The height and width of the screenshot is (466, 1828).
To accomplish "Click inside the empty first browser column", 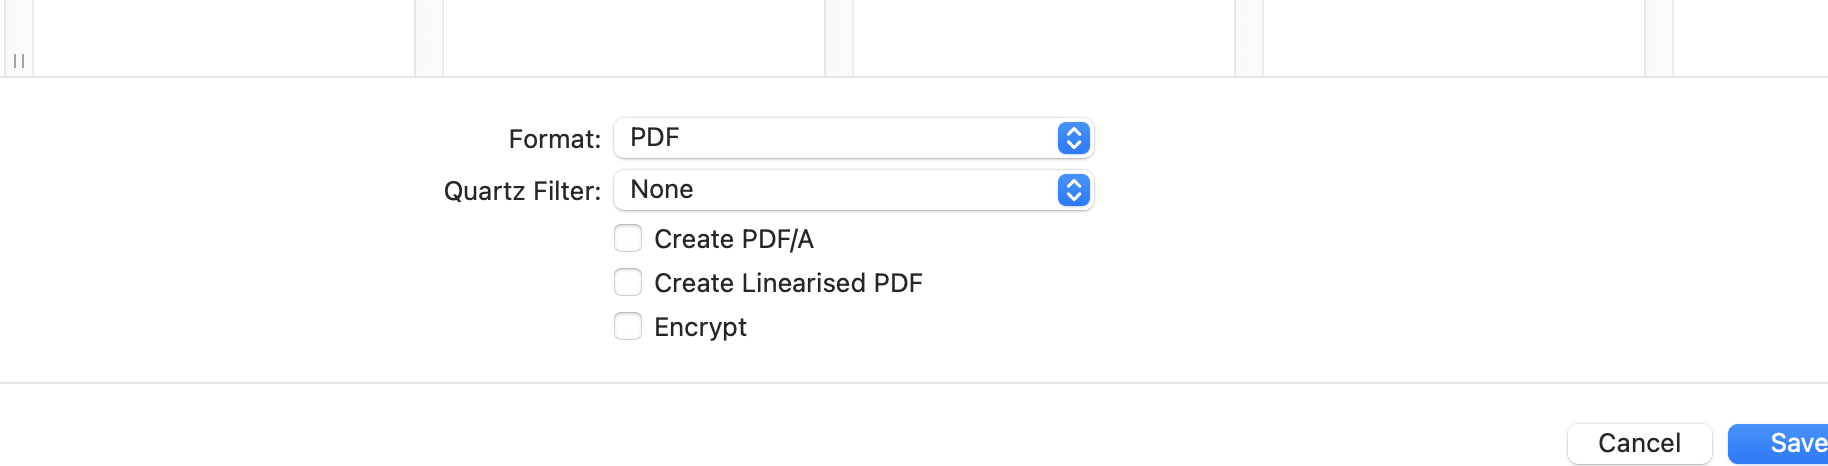I will pyautogui.click(x=224, y=36).
